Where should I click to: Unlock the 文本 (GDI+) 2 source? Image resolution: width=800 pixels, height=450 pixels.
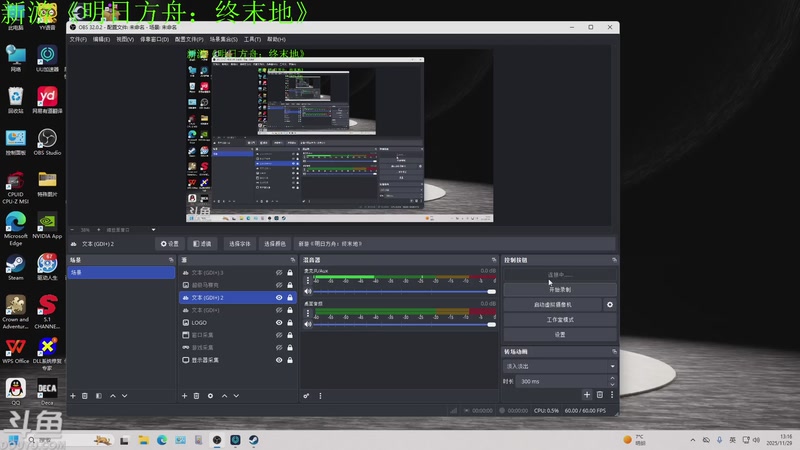click(290, 297)
